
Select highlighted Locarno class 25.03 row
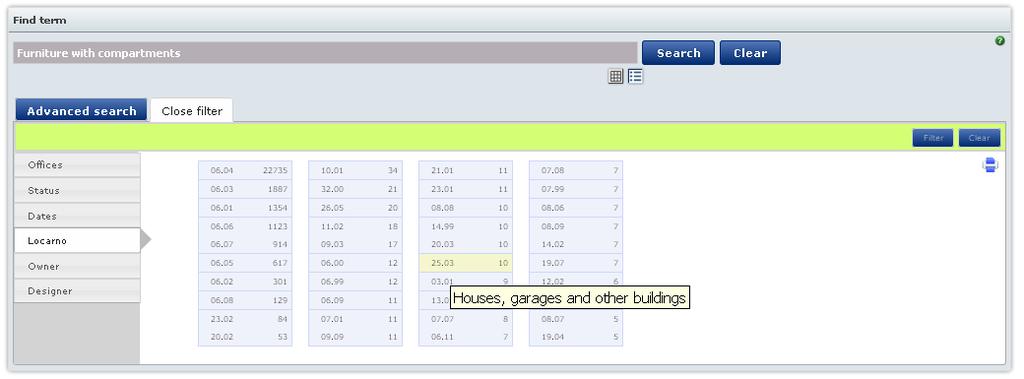[466, 263]
